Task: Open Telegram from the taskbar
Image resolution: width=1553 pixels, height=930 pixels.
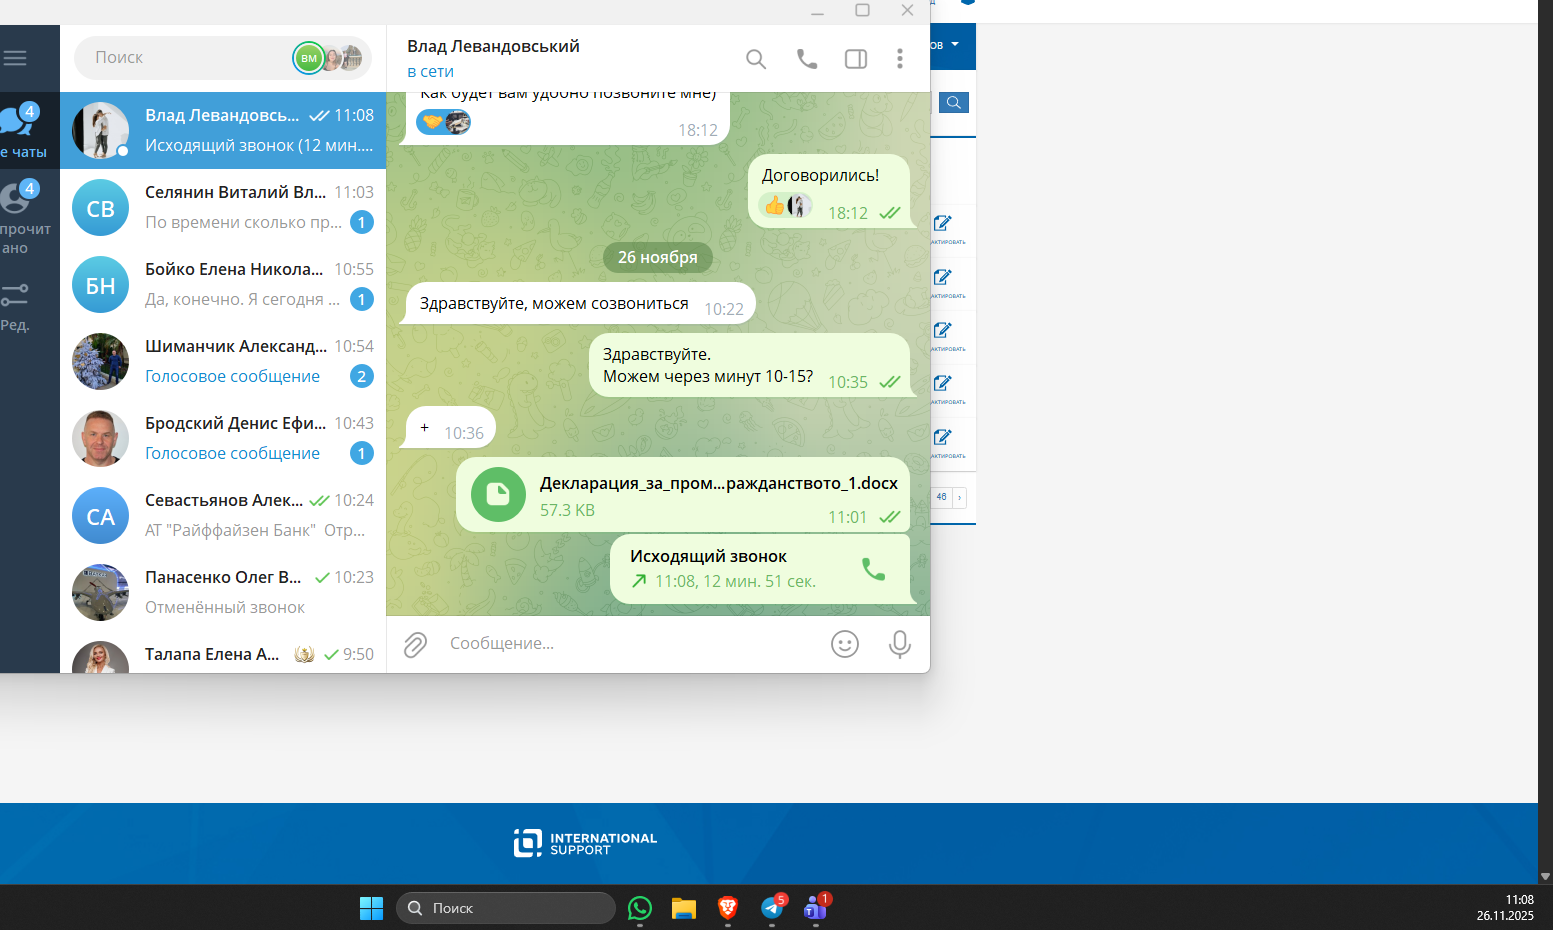Action: [772, 908]
